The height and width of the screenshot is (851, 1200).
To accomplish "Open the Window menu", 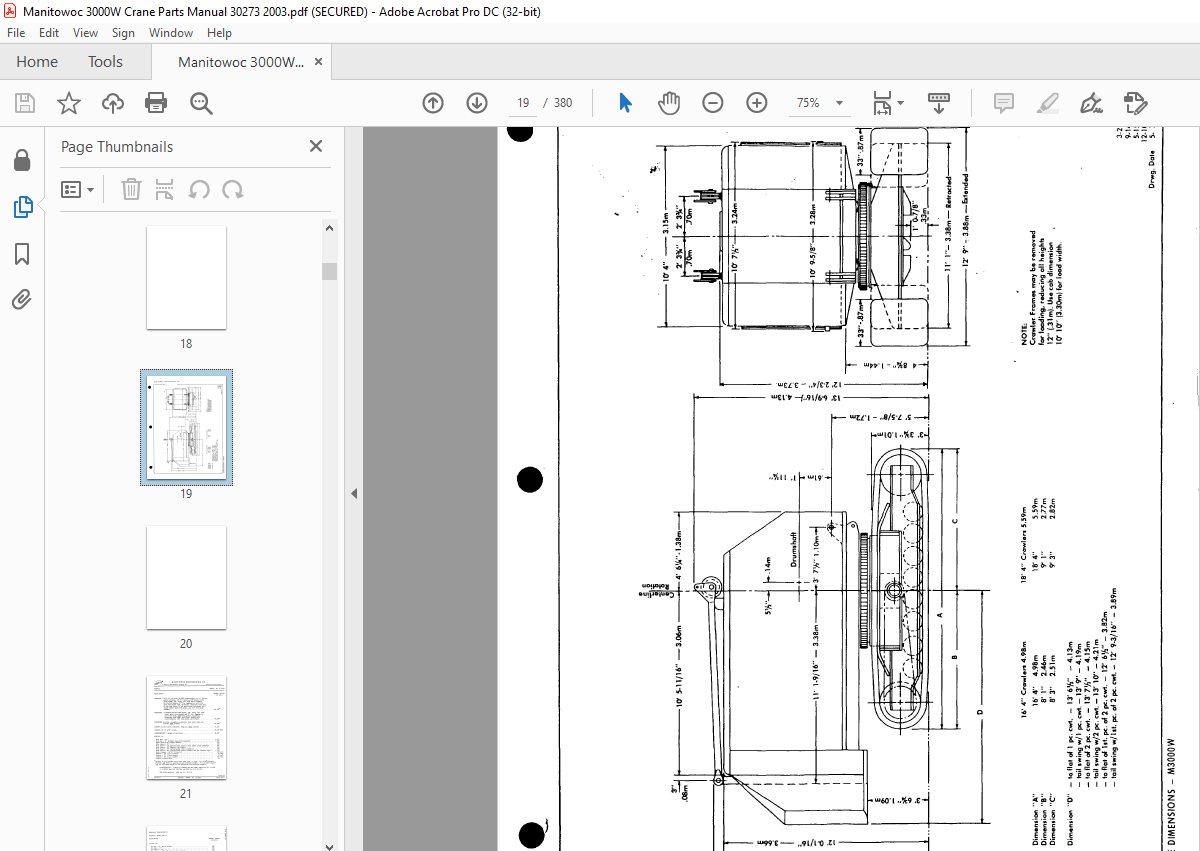I will 171,33.
